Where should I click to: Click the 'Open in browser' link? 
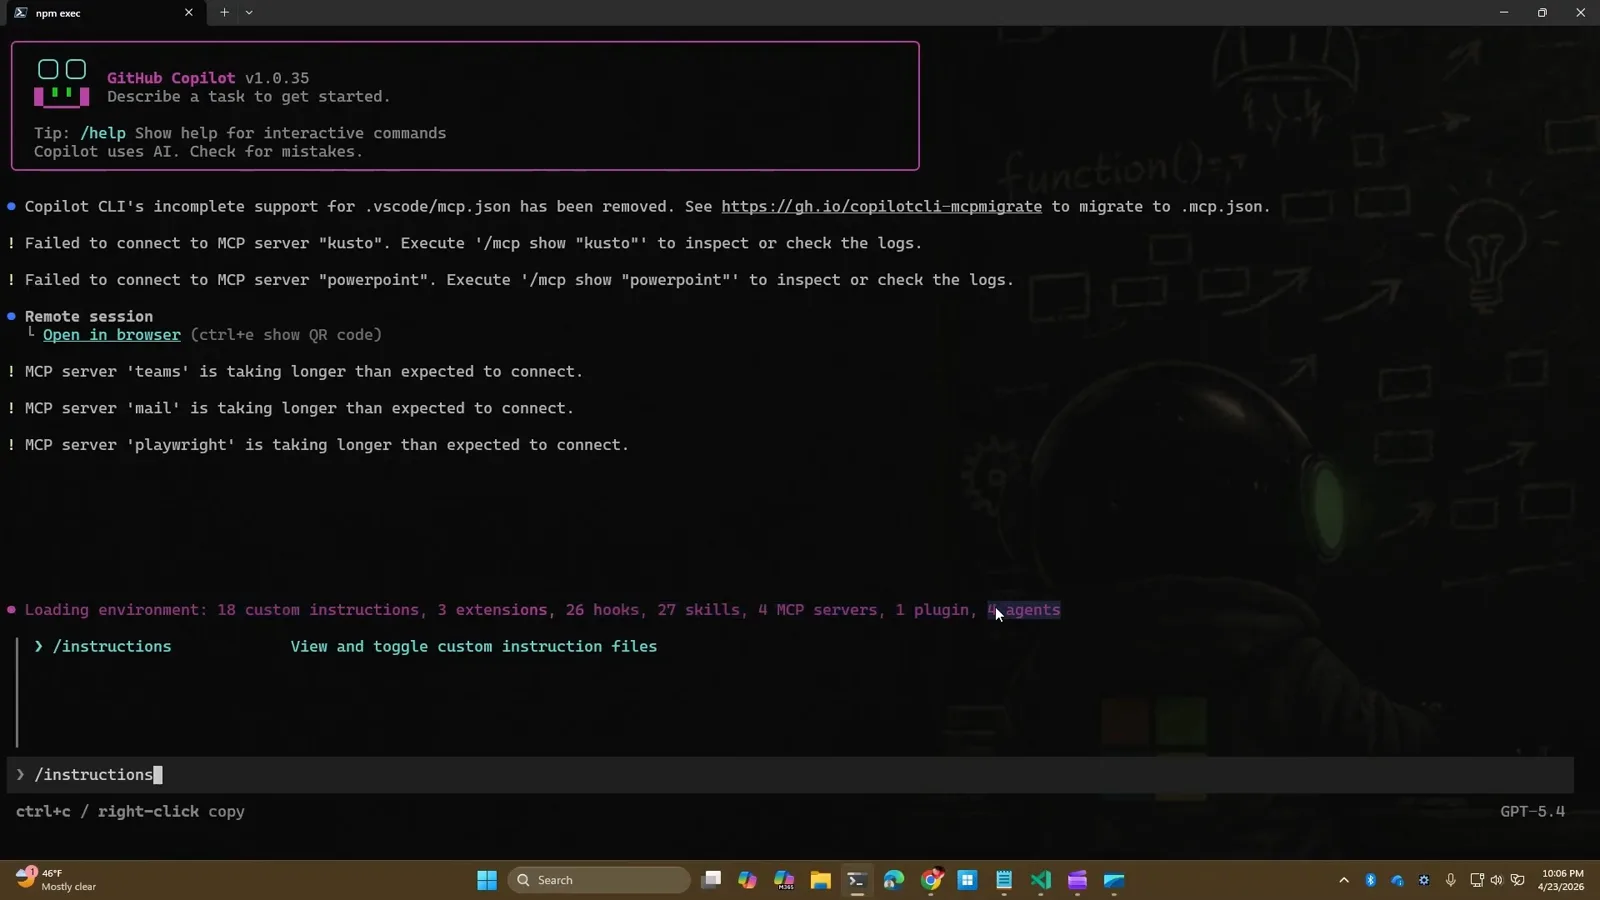click(111, 335)
